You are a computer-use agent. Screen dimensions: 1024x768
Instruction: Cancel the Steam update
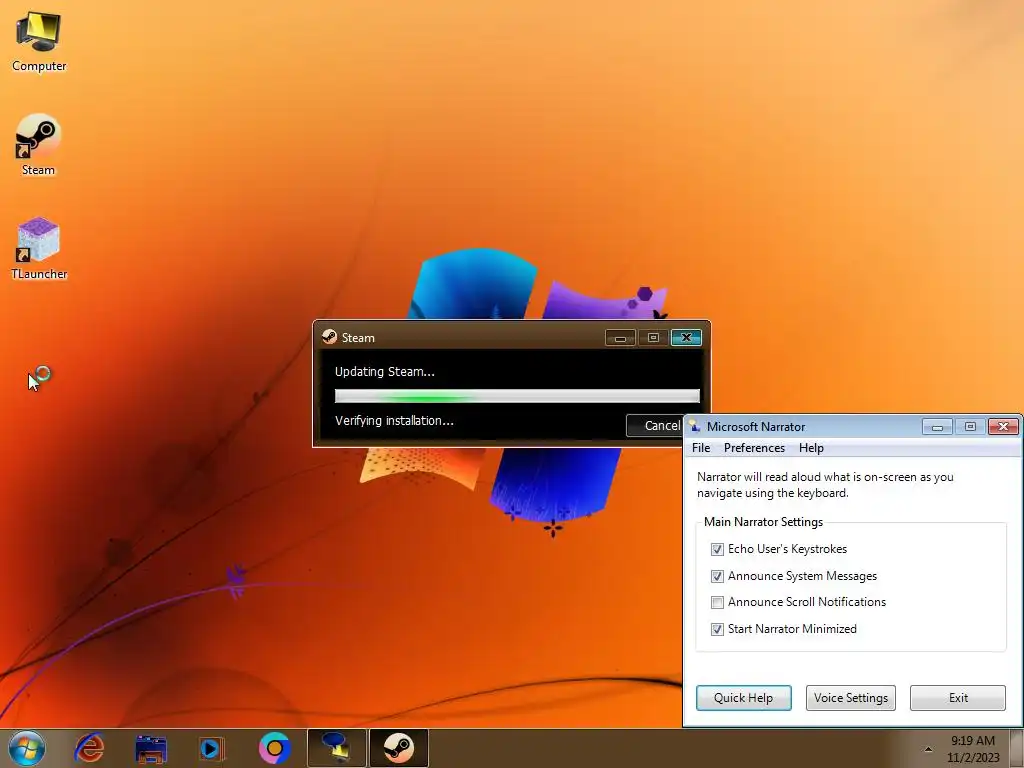[x=654, y=426]
